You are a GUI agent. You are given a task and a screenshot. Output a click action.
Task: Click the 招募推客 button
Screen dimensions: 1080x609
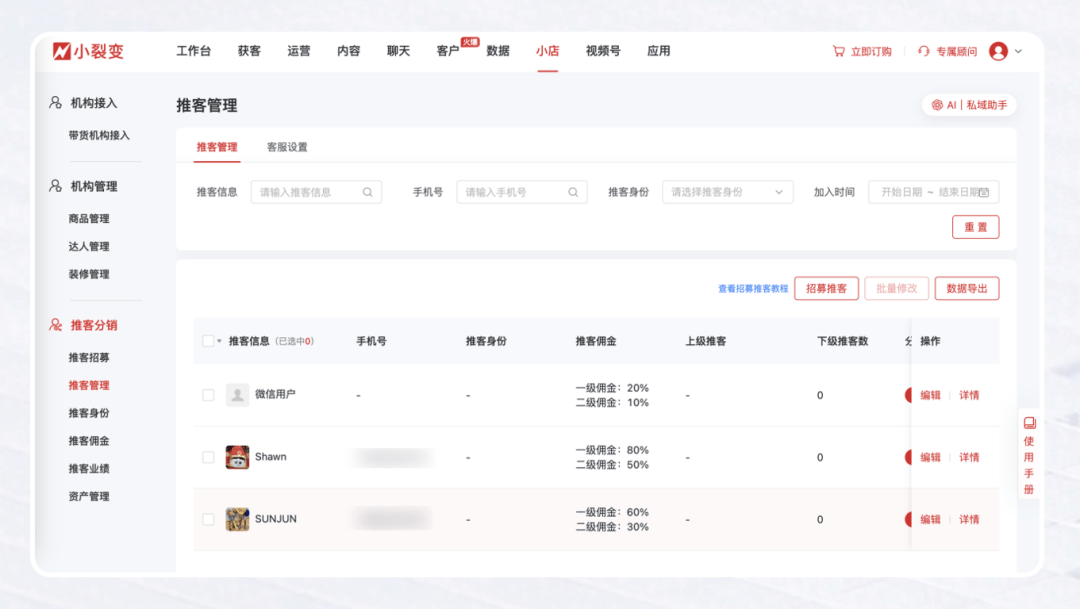[826, 288]
